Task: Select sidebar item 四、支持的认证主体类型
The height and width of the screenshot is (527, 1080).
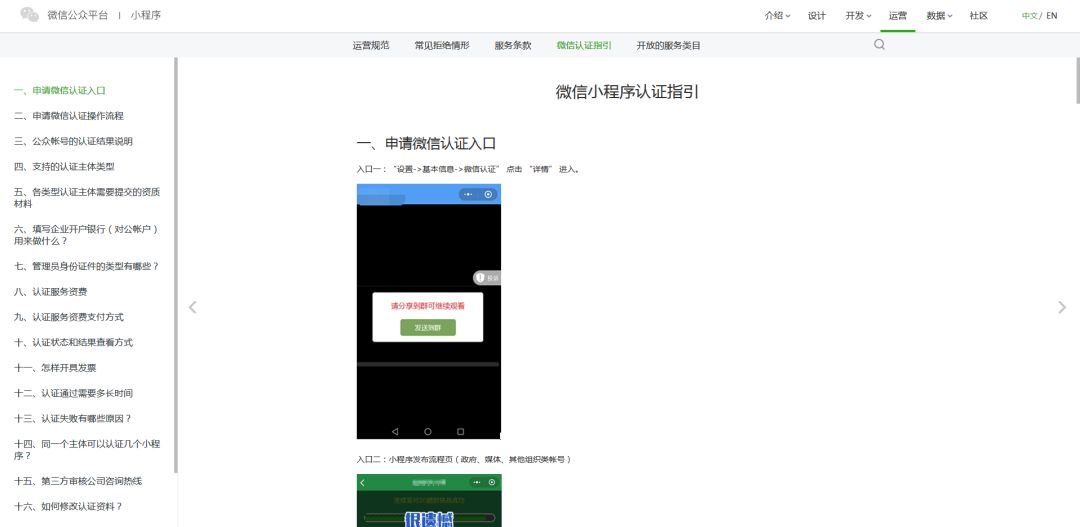Action: (64, 167)
